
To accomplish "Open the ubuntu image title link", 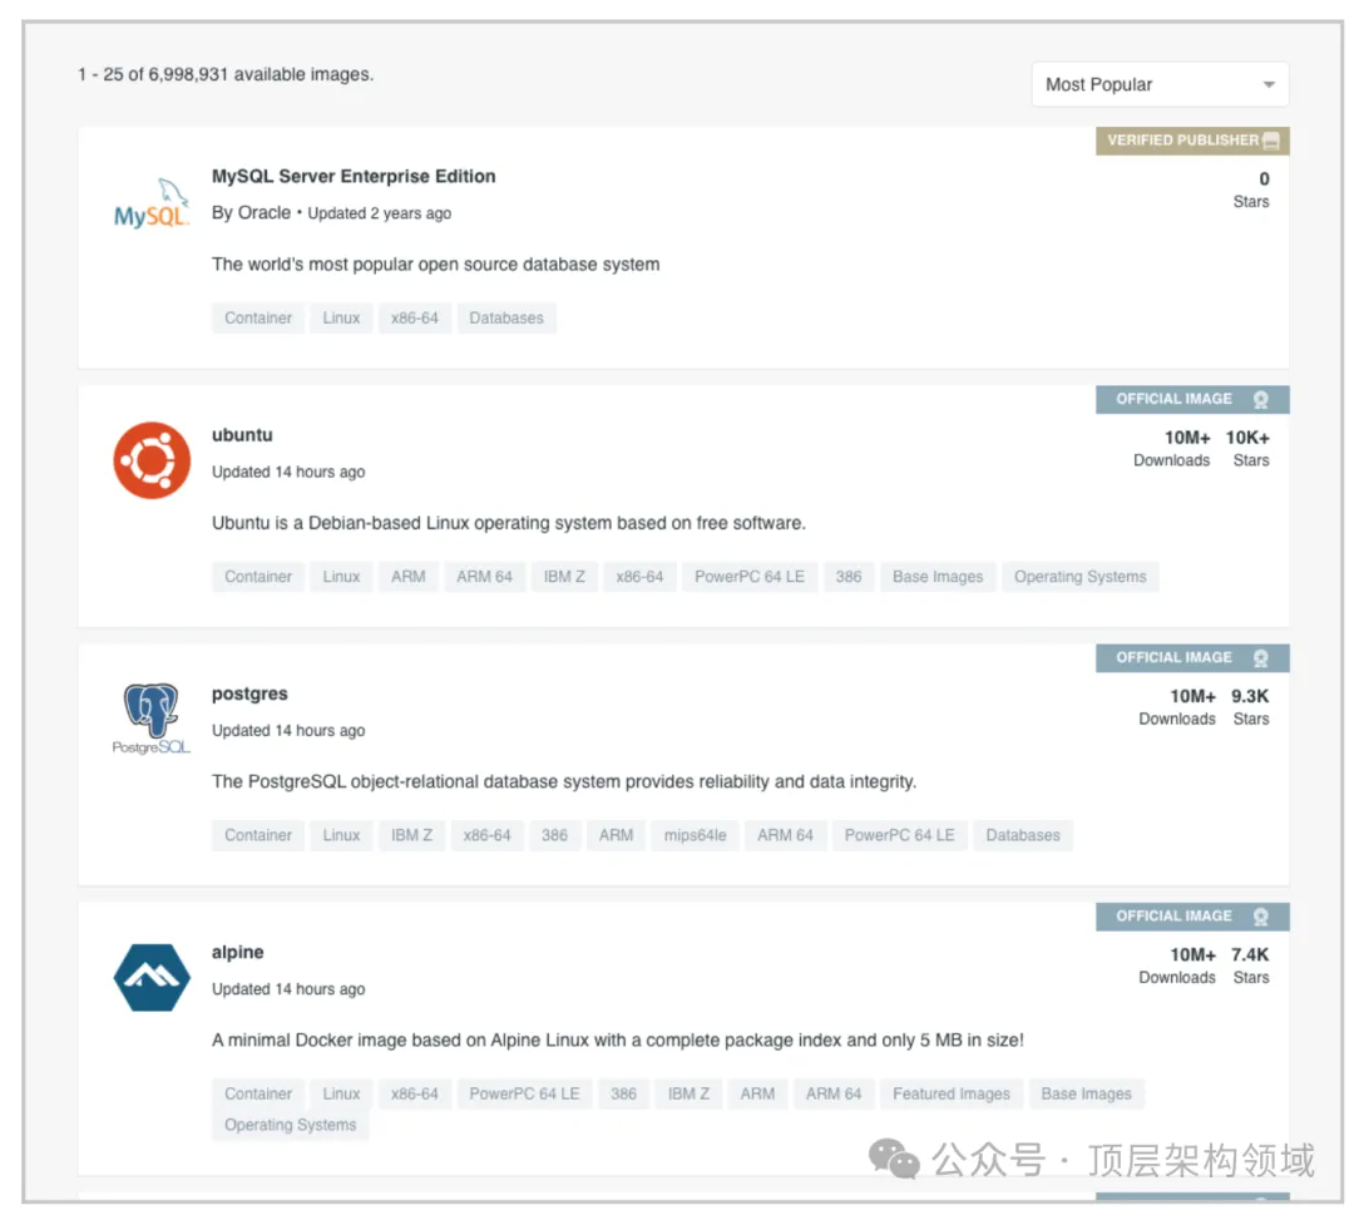I will click(x=242, y=435).
